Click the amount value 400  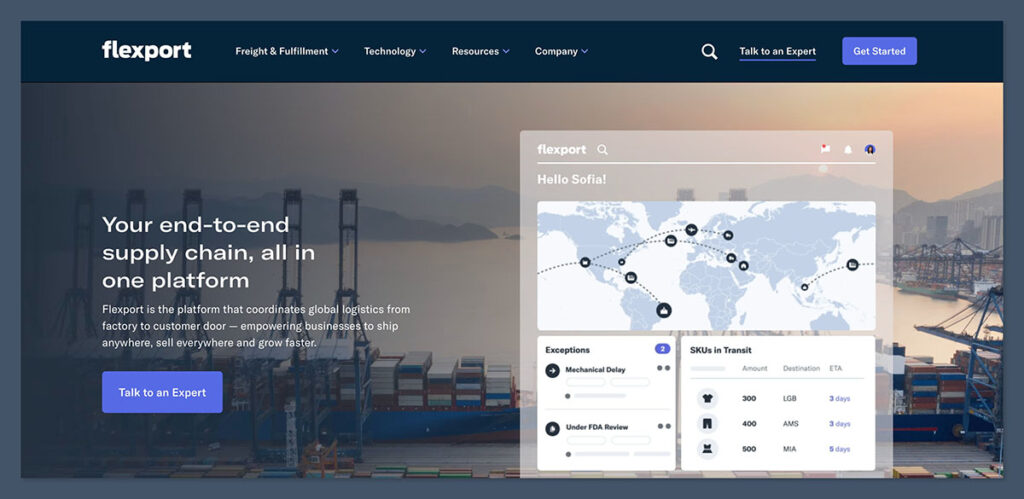point(749,424)
